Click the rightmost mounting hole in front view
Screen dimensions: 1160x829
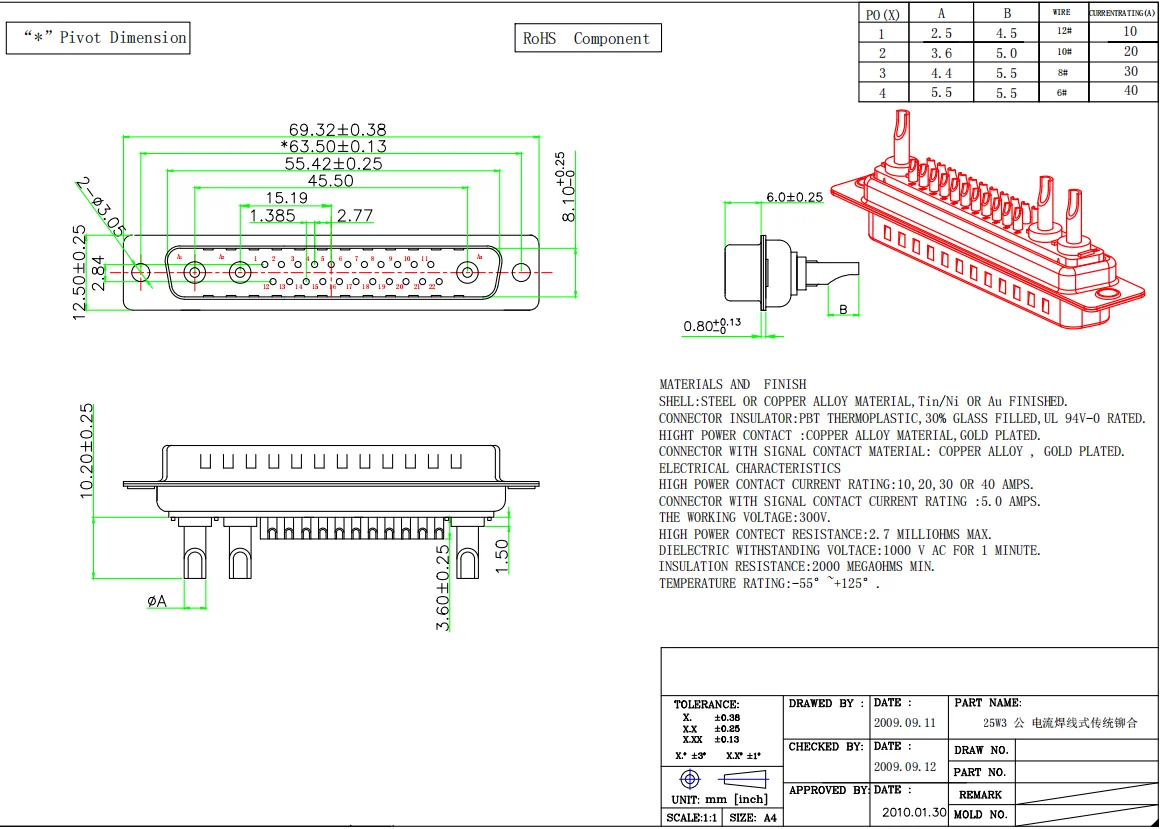(x=521, y=272)
